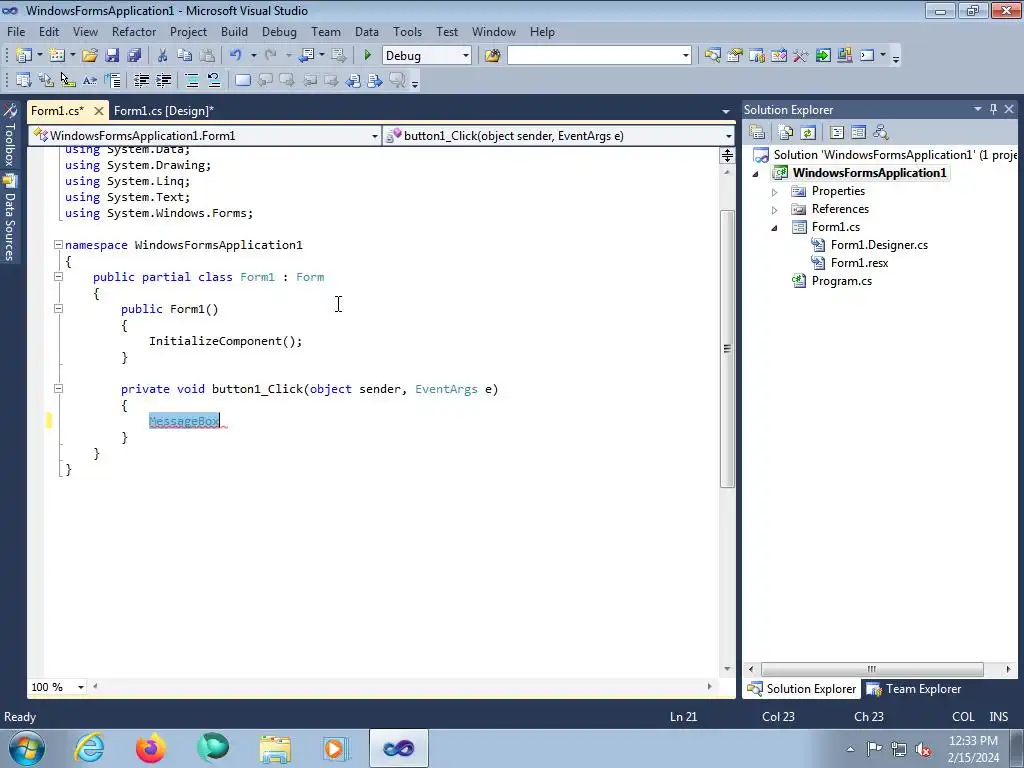The image size is (1024, 768).
Task: Start debugging with the green play icon
Action: tap(368, 56)
